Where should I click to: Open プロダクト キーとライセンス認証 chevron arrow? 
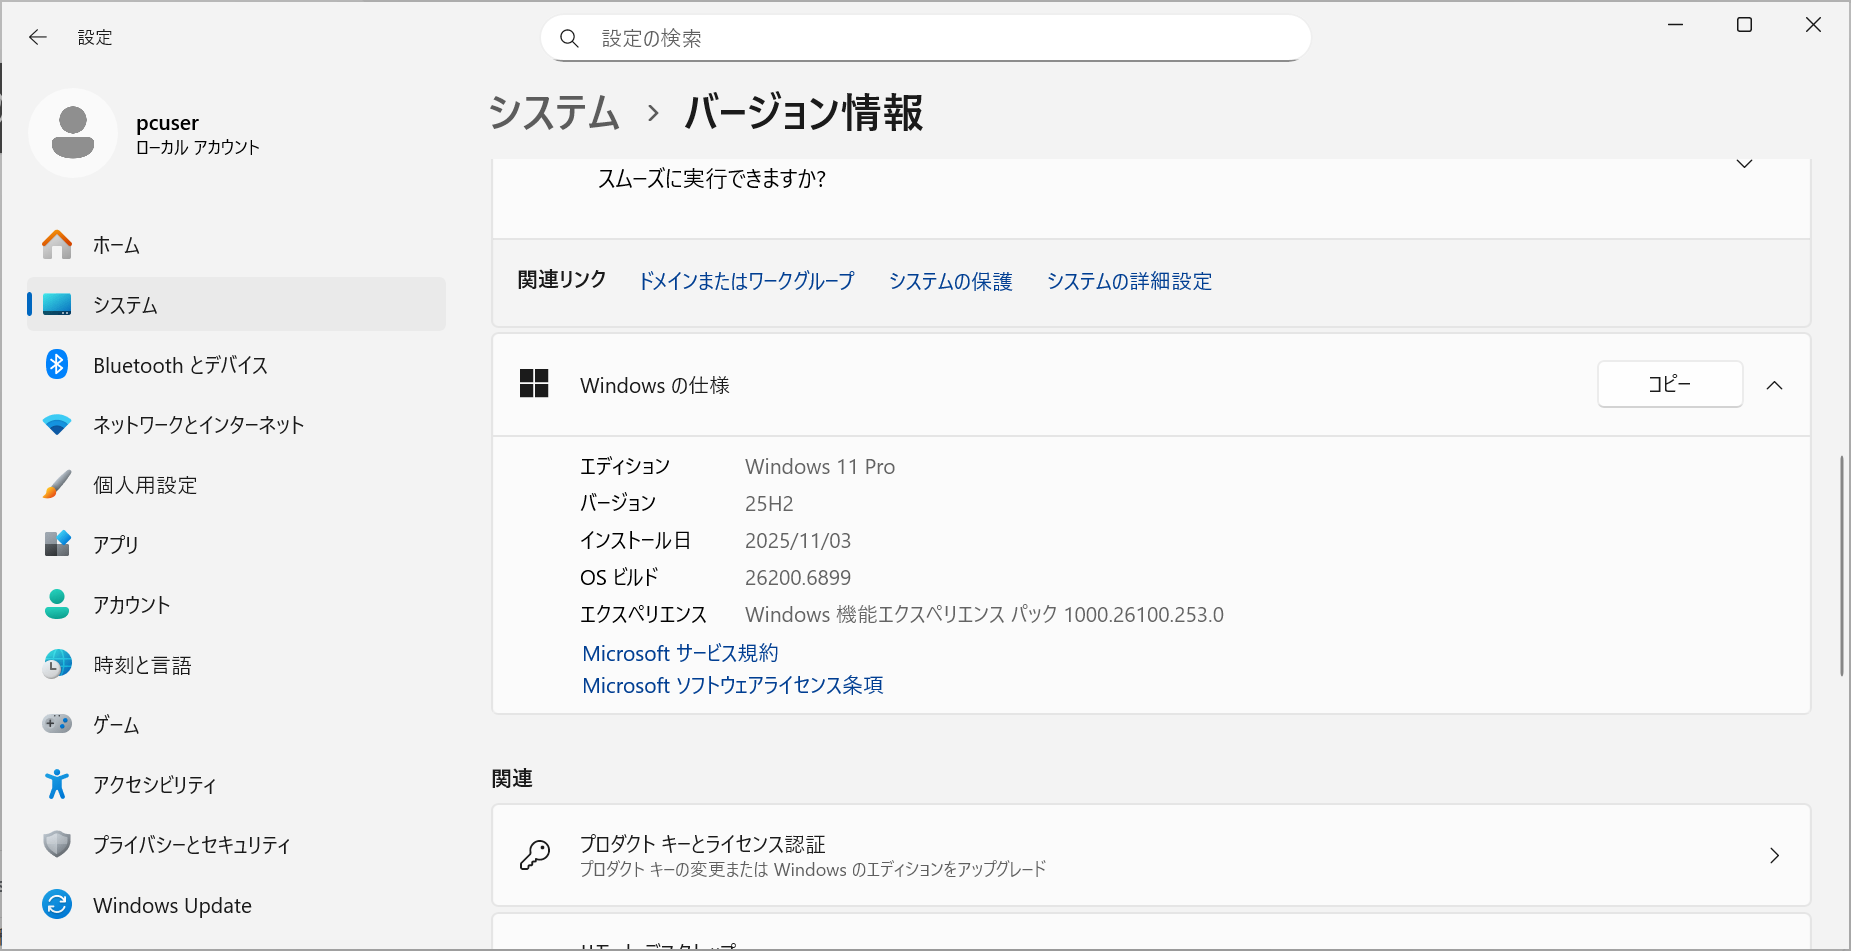tap(1774, 855)
